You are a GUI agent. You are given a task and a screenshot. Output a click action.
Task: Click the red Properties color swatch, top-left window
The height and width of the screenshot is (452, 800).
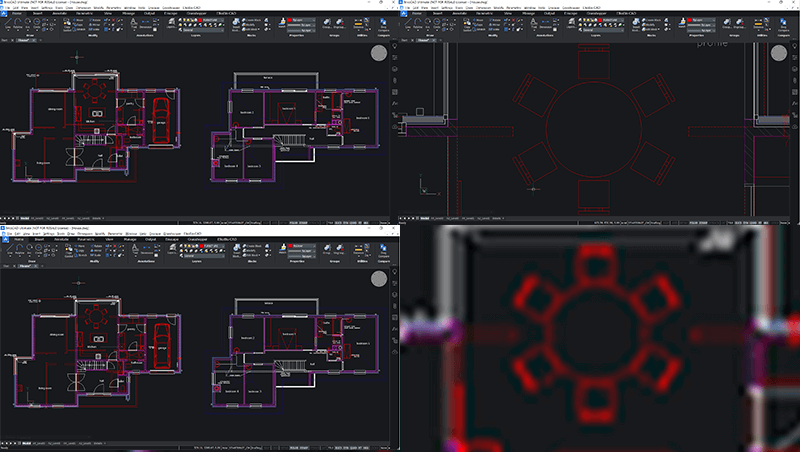290,20
